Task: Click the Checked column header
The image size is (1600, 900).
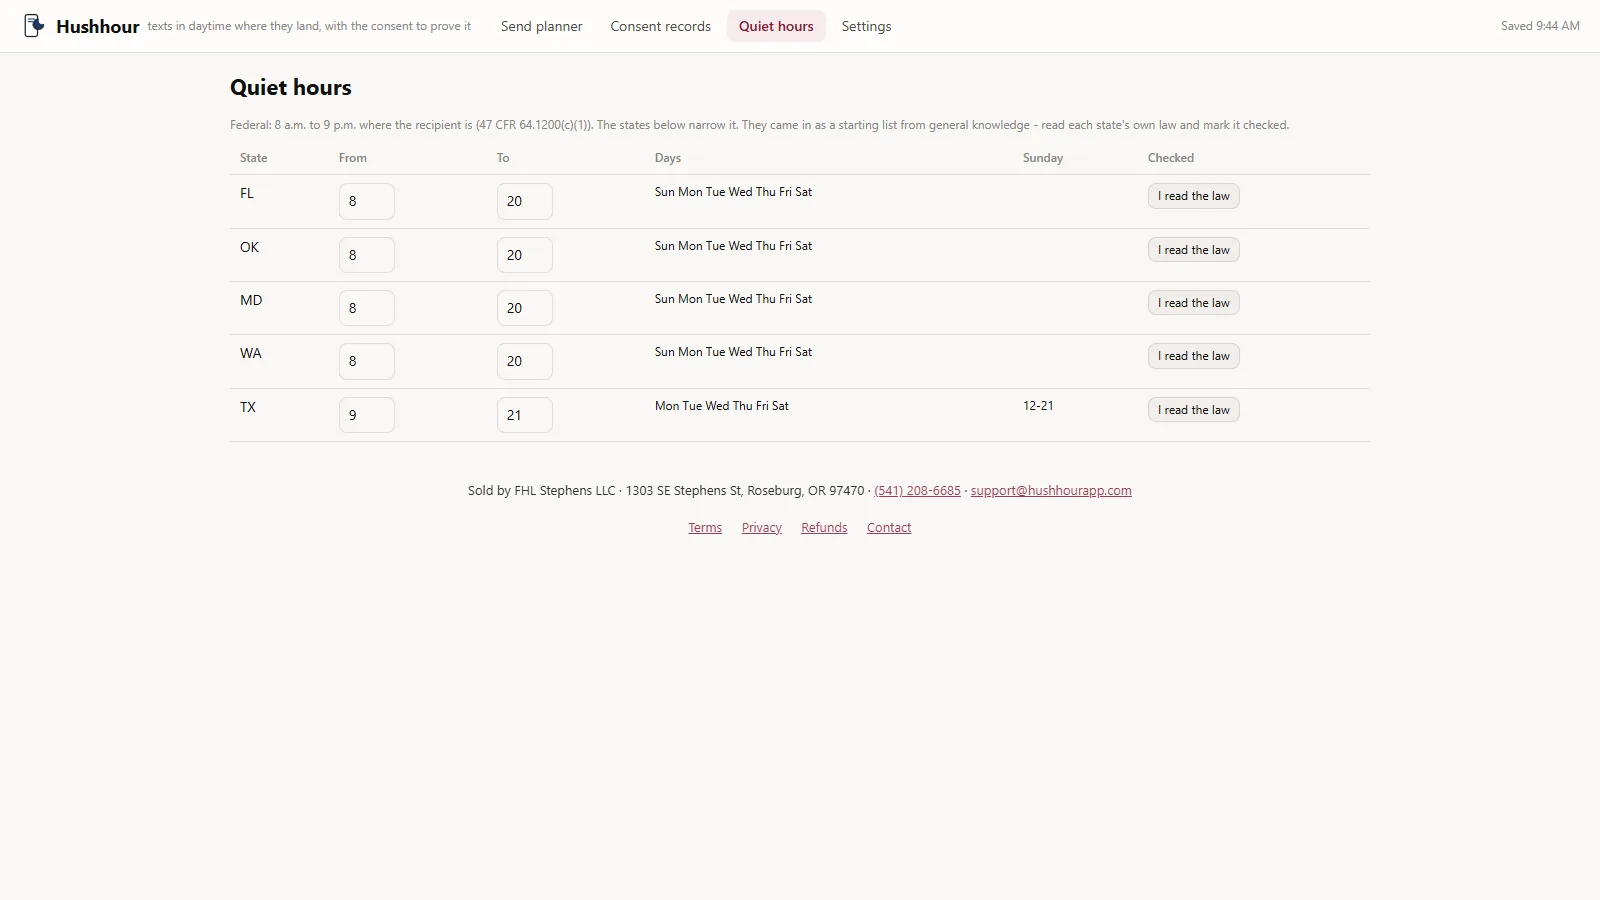Action: point(1171,158)
